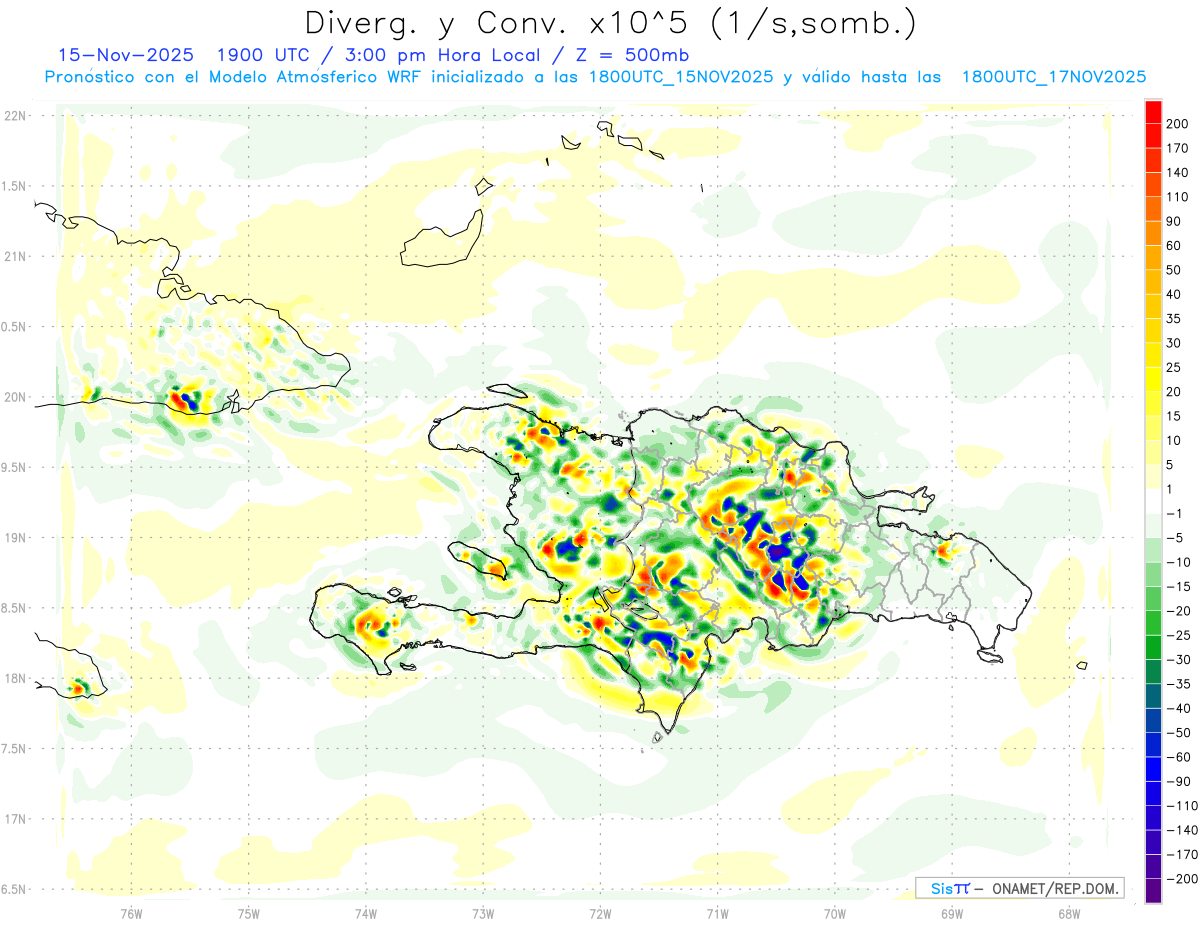Viewport: 1200px width, 927px height.
Task: Click the '22N' latitude label
Action: point(14,116)
